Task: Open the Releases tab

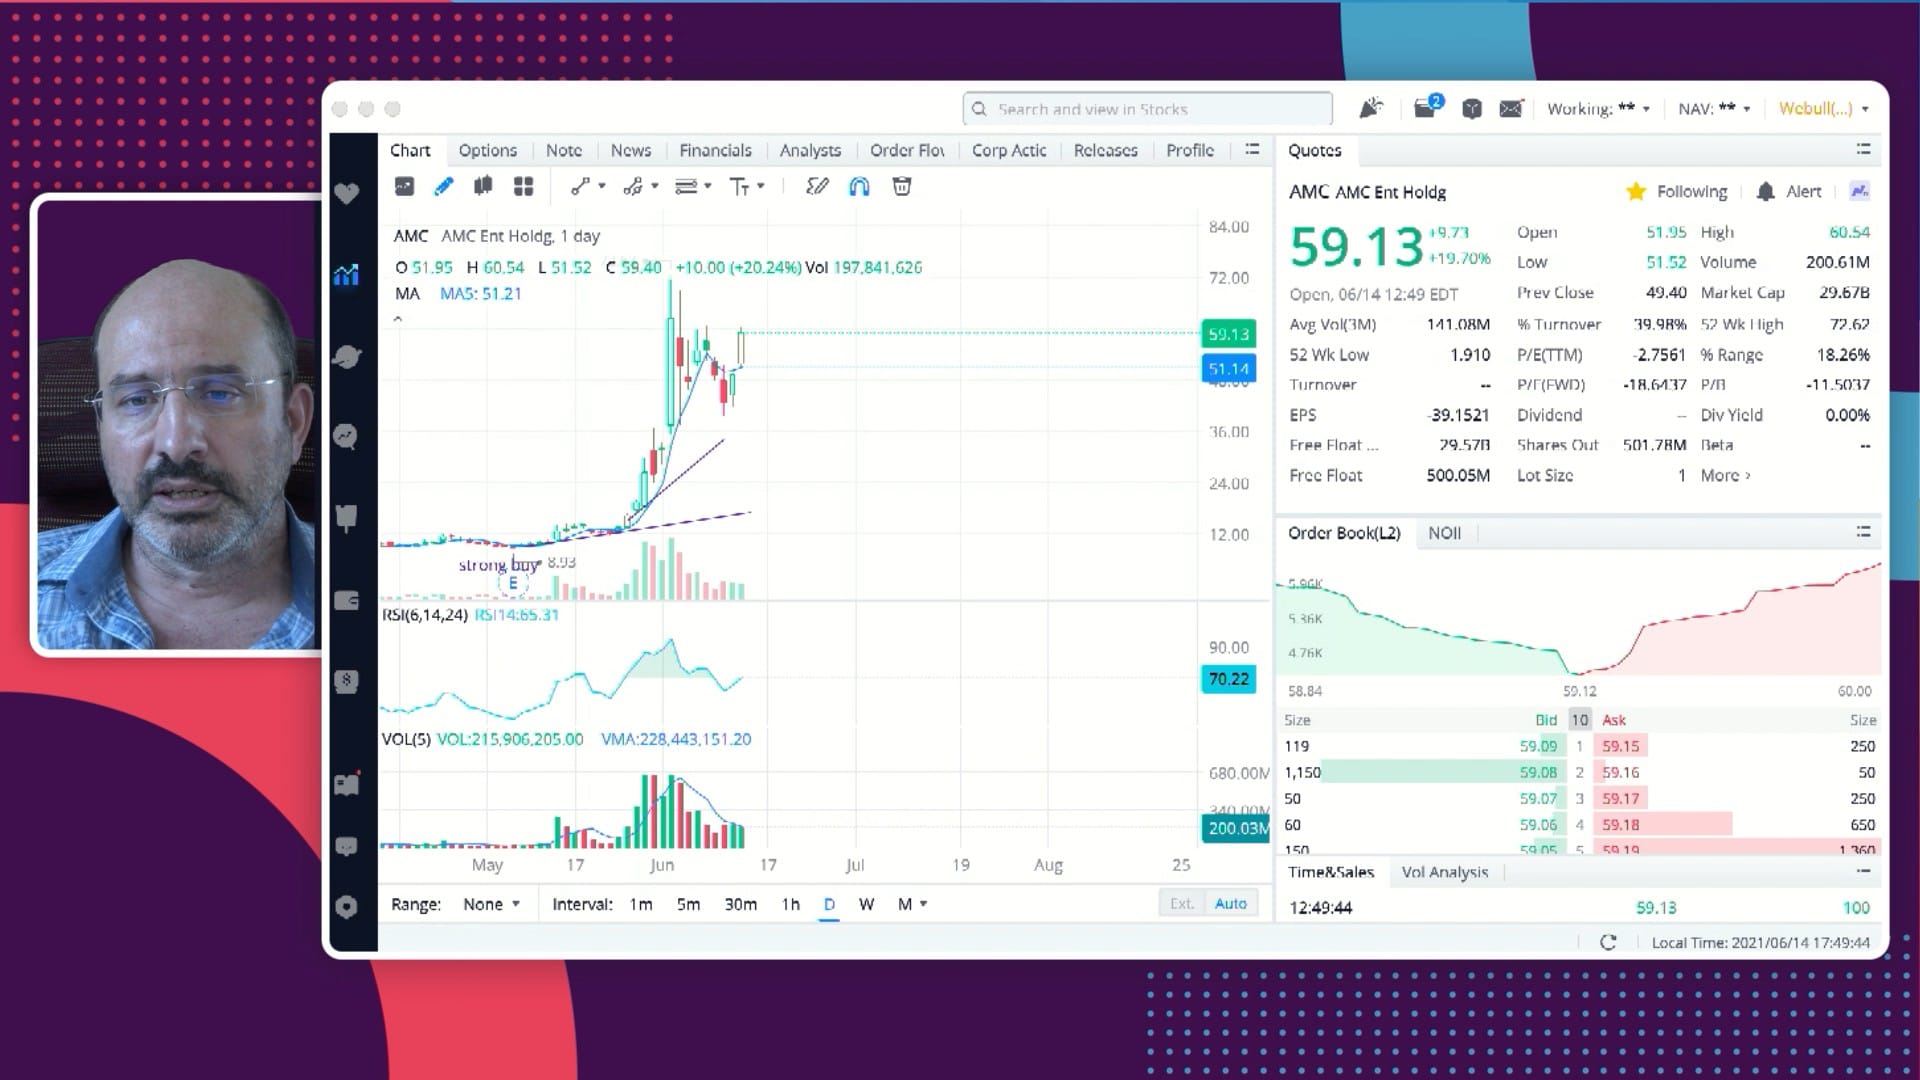Action: (x=1105, y=150)
